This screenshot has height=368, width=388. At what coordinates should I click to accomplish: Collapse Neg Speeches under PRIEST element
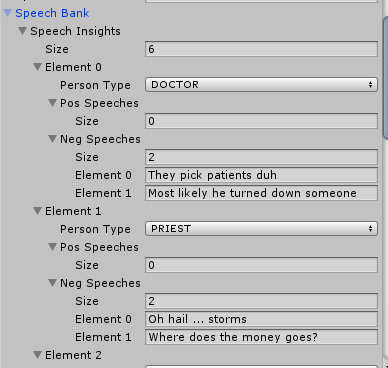pos(52,283)
